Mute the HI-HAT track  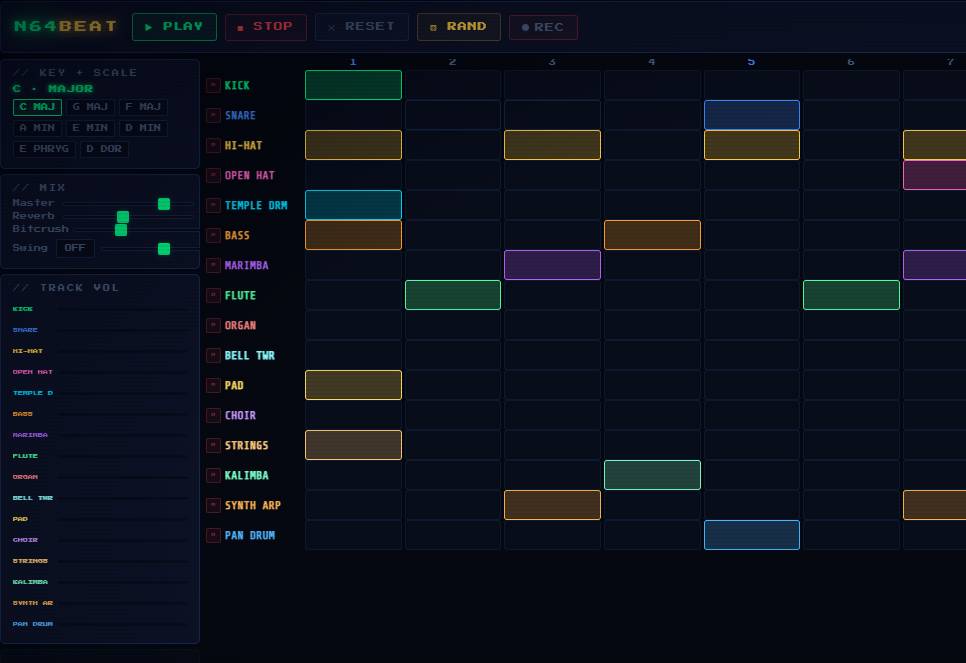213,145
